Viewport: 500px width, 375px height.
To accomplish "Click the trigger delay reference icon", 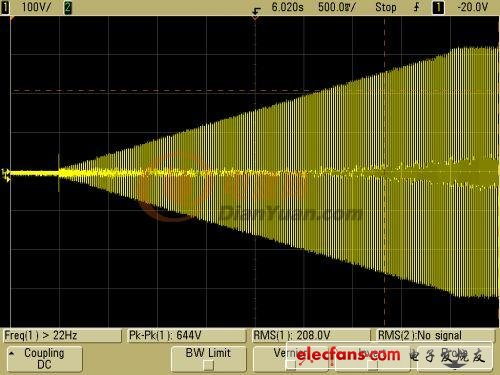I will pyautogui.click(x=256, y=12).
